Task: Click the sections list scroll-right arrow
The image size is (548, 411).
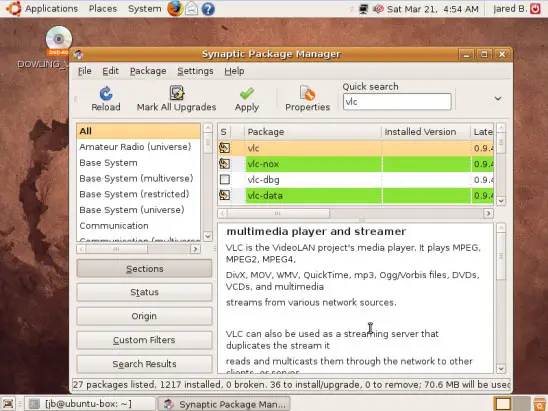Action: pos(195,249)
